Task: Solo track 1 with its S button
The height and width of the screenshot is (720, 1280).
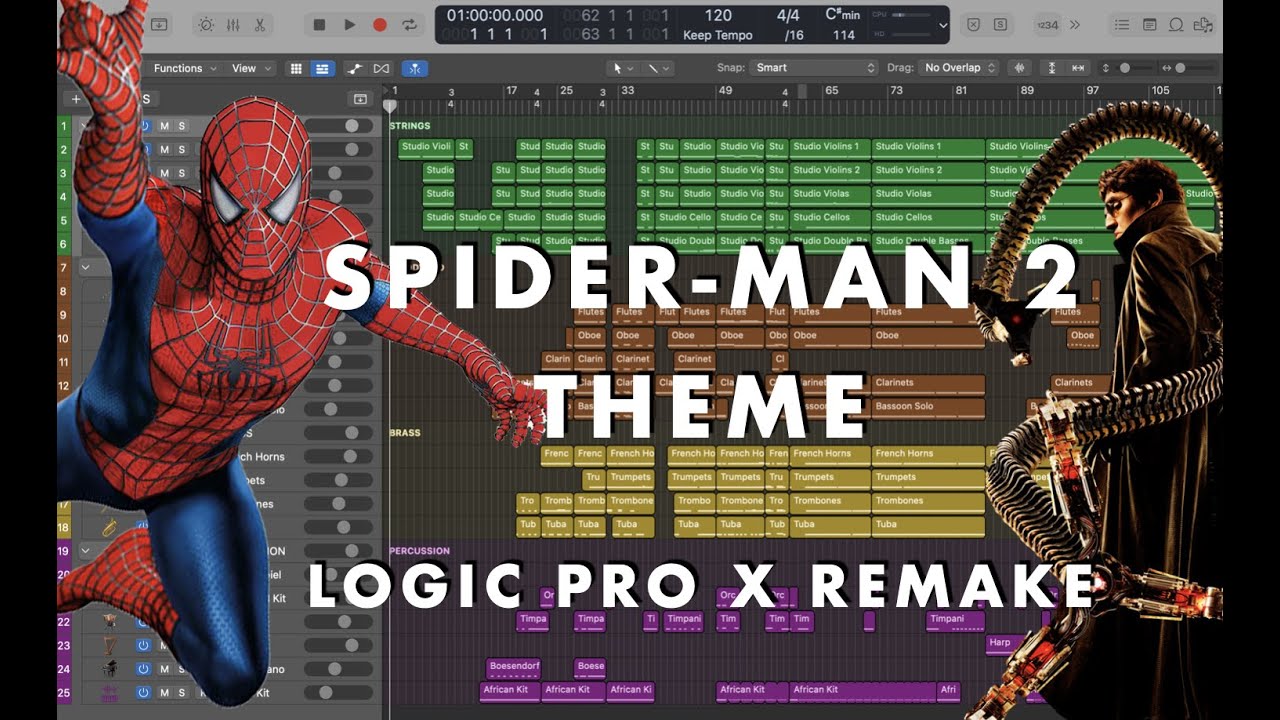Action: [182, 126]
